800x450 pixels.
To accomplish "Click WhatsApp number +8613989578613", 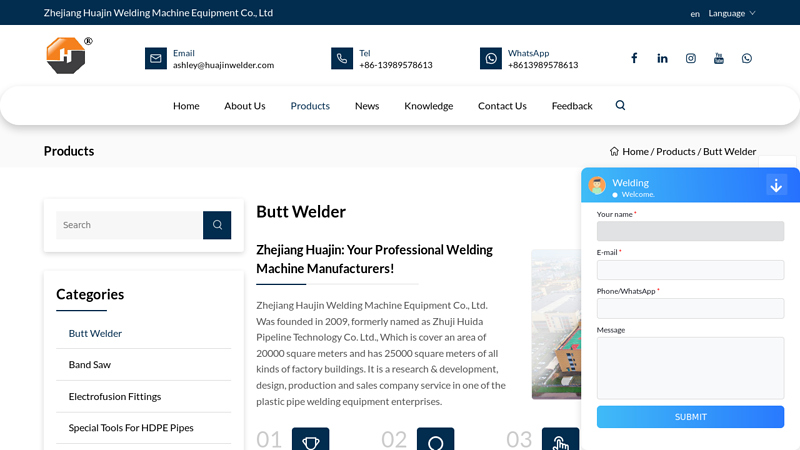I will coord(543,65).
